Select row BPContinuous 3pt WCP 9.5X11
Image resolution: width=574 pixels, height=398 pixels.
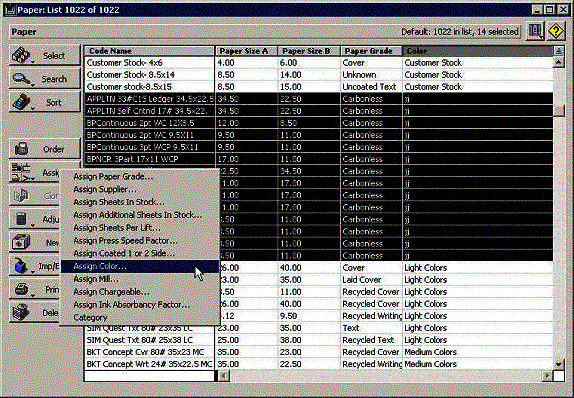[x=318, y=147]
